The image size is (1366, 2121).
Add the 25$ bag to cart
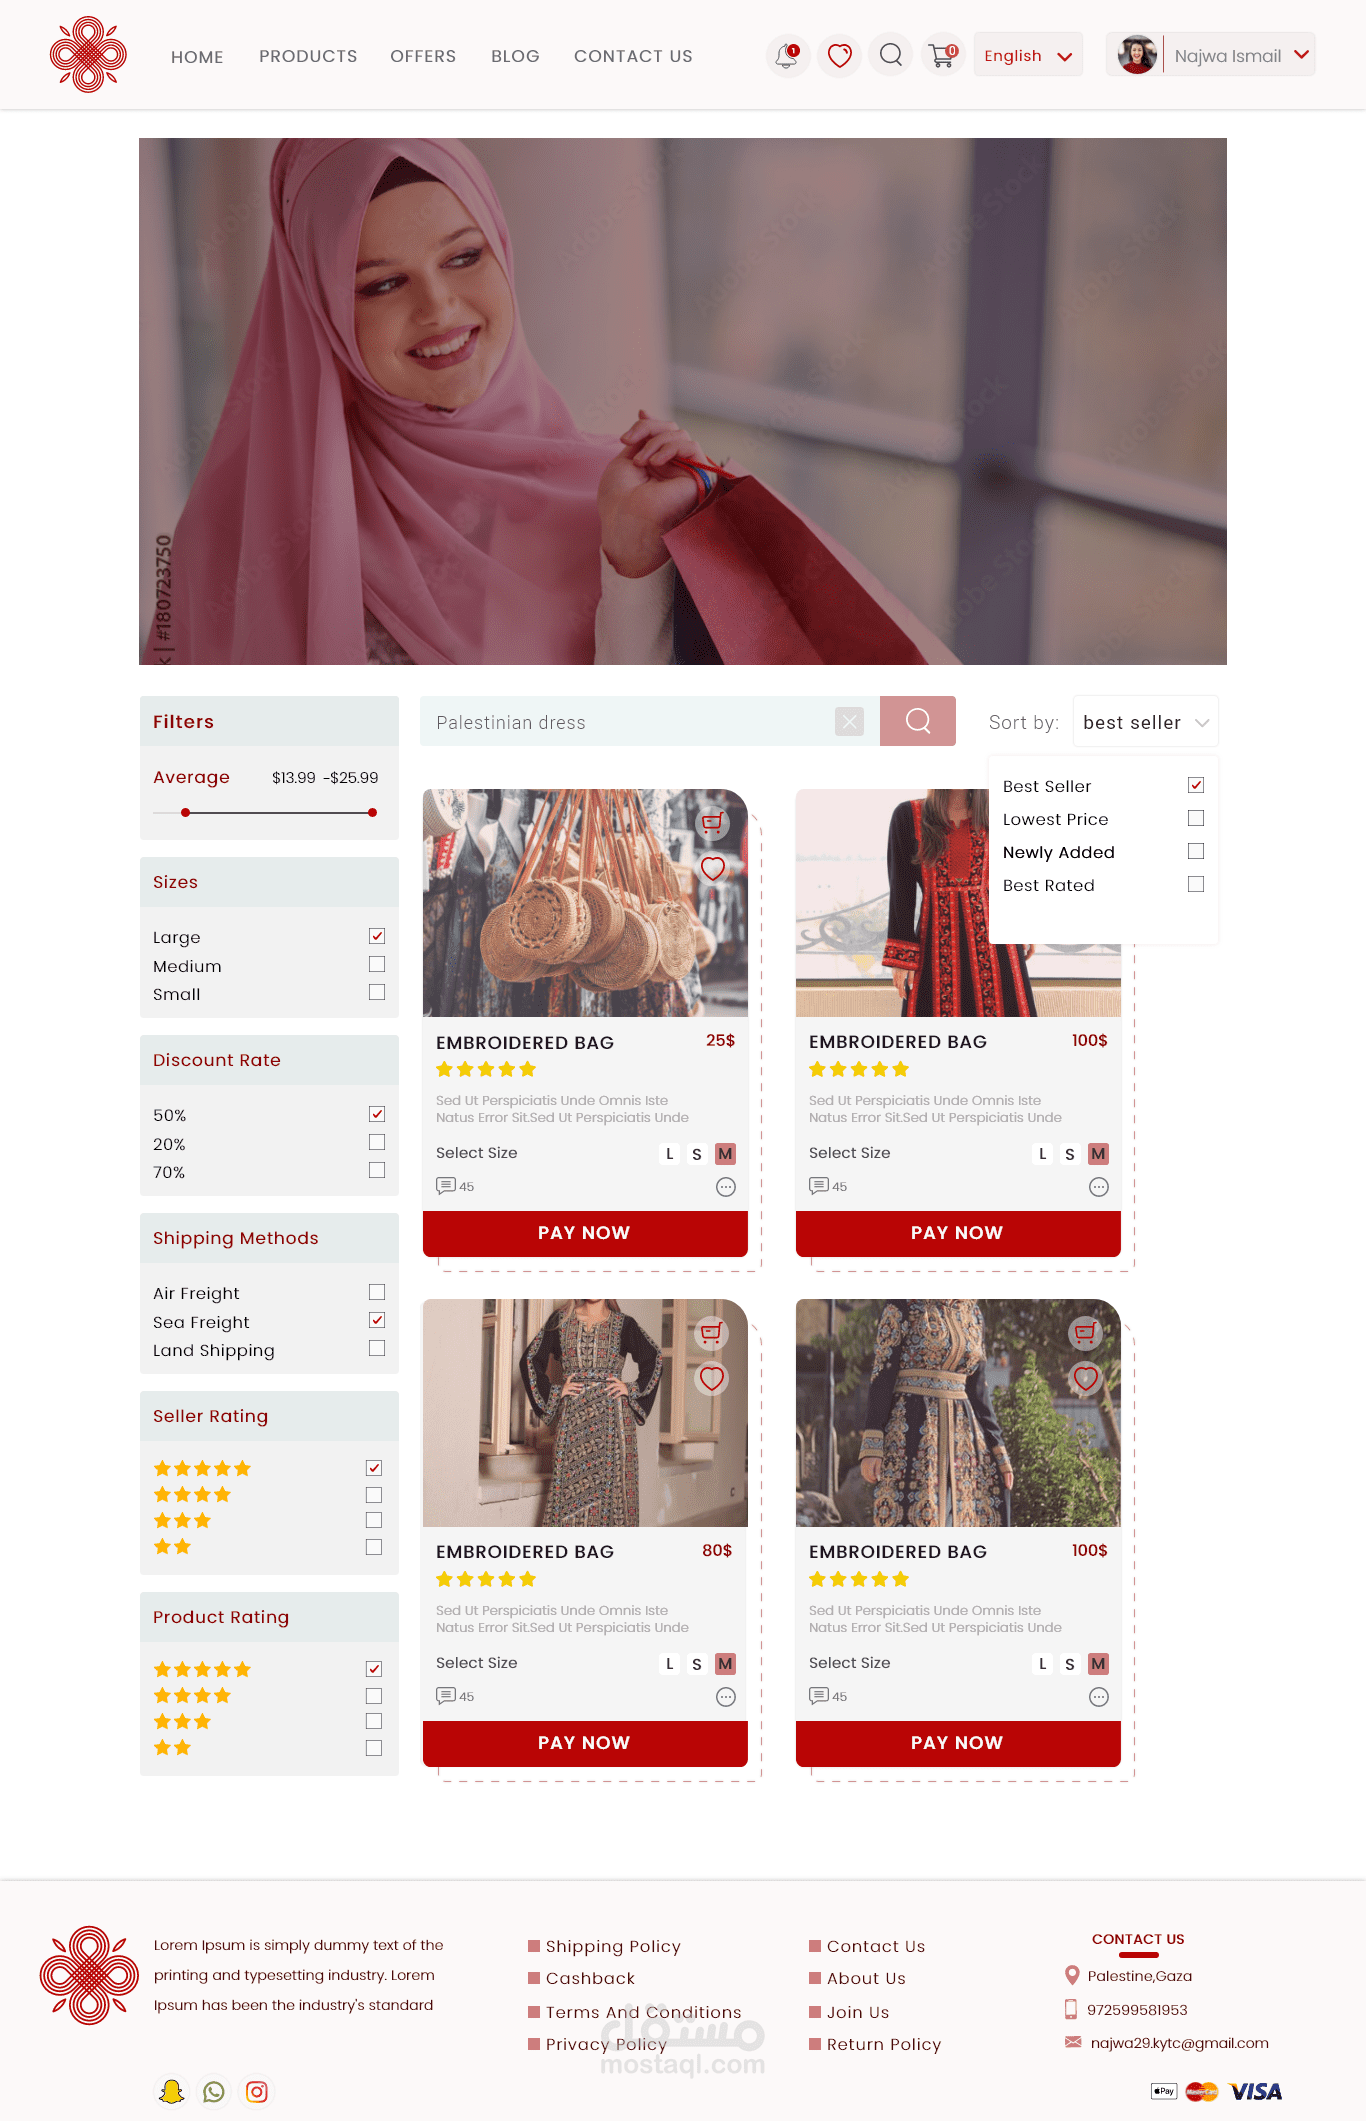(712, 823)
